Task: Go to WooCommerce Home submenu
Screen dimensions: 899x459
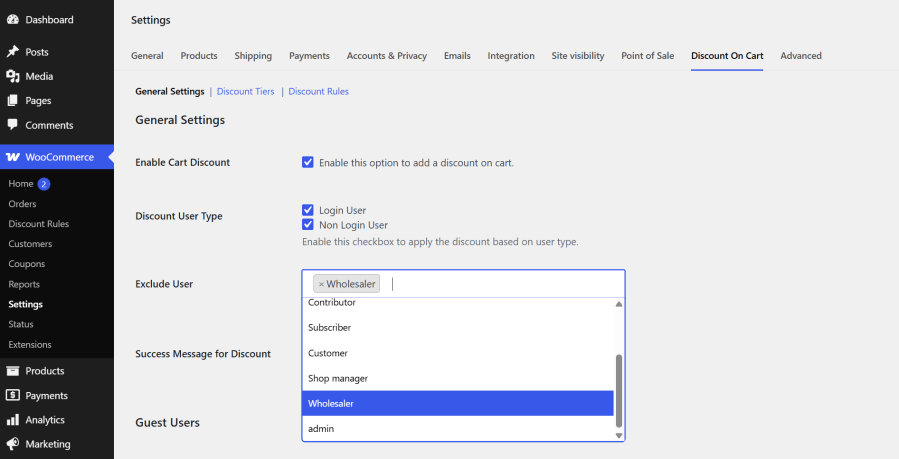Action: [21, 184]
